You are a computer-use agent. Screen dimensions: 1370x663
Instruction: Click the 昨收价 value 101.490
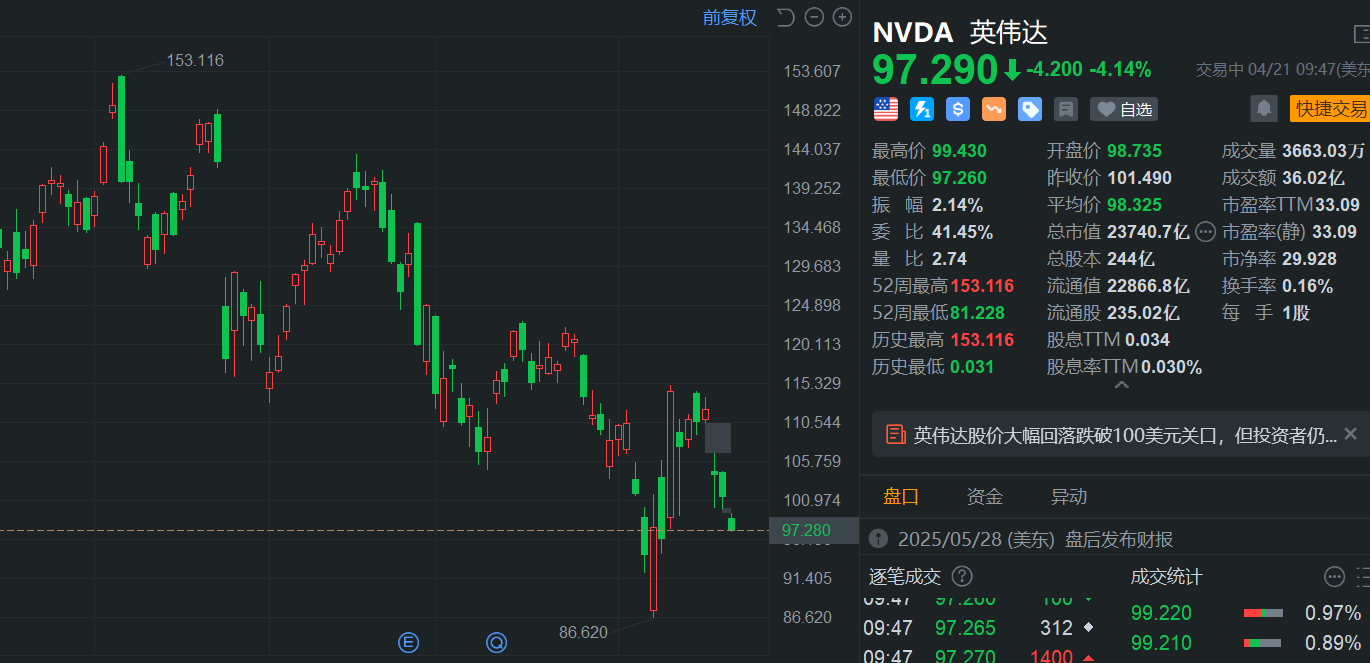(x=1139, y=178)
